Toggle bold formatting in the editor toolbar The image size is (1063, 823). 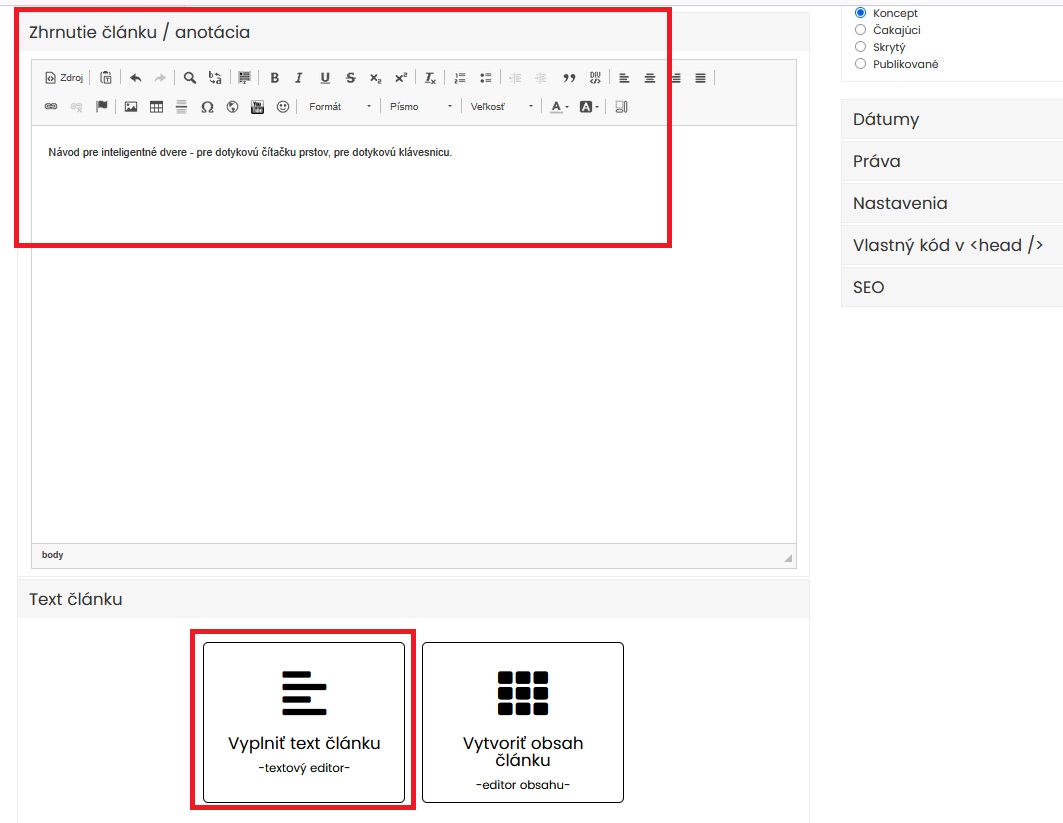click(x=274, y=78)
